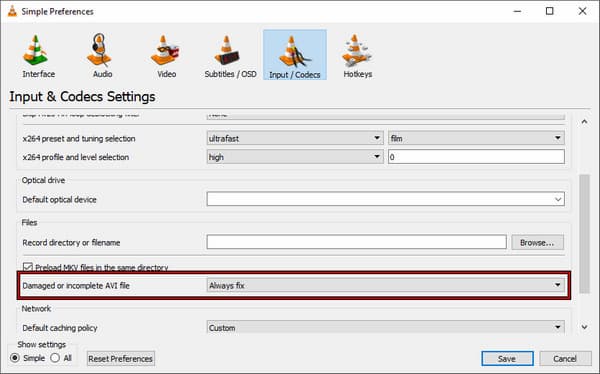Click the 'Record directory or filename' label

pyautogui.click(x=71, y=243)
